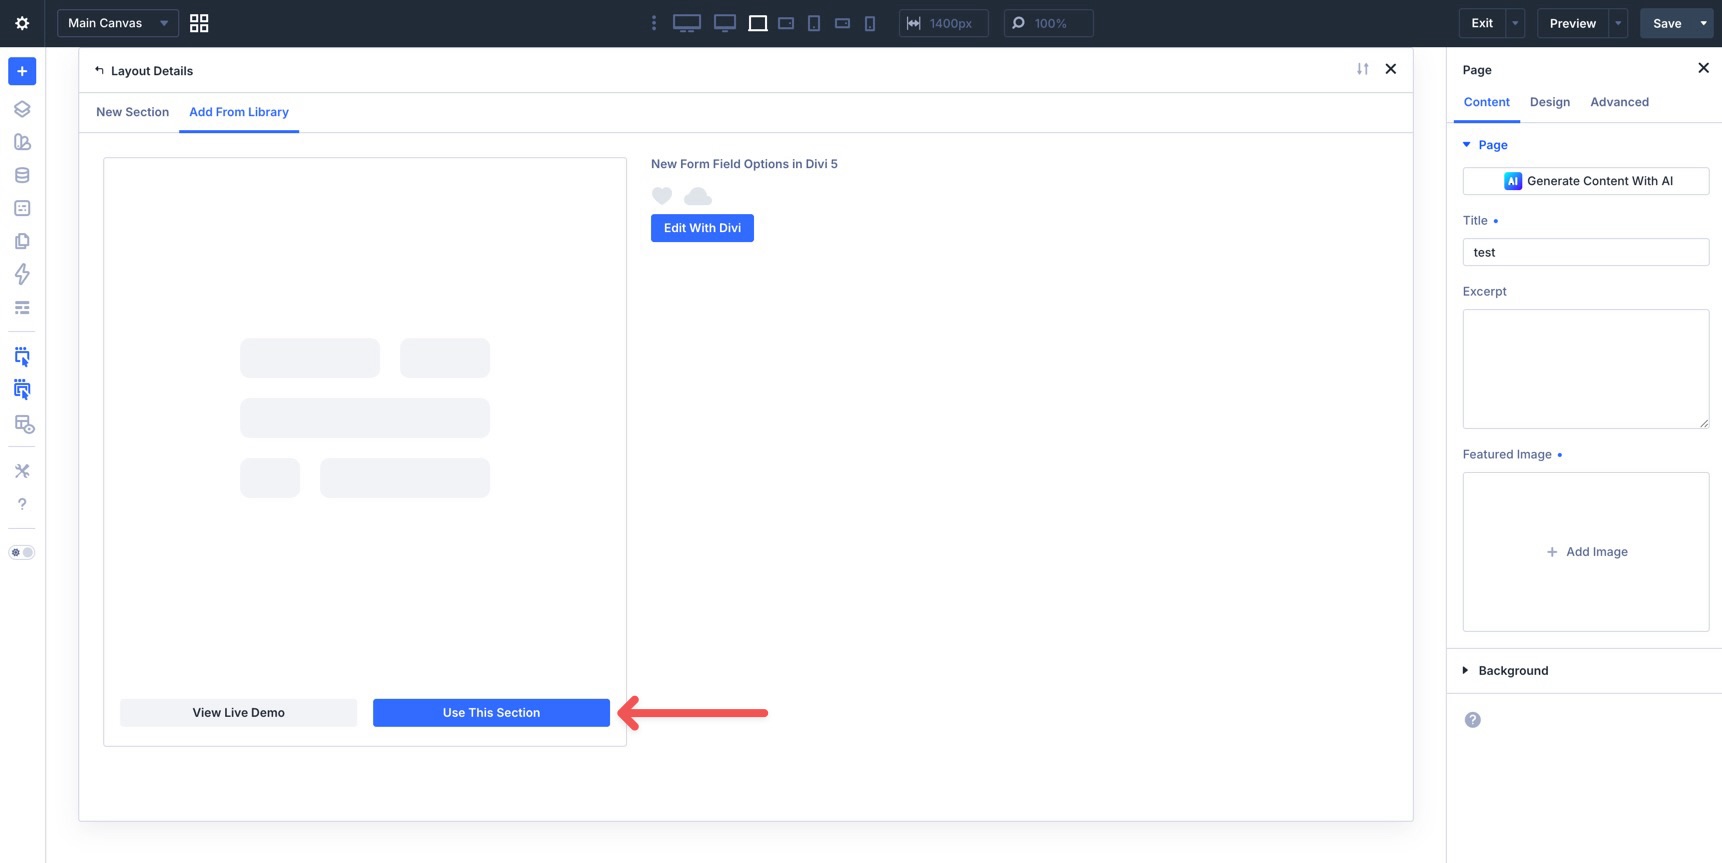1722x863 pixels.
Task: Go back using Layout Details arrow
Action: point(99,70)
